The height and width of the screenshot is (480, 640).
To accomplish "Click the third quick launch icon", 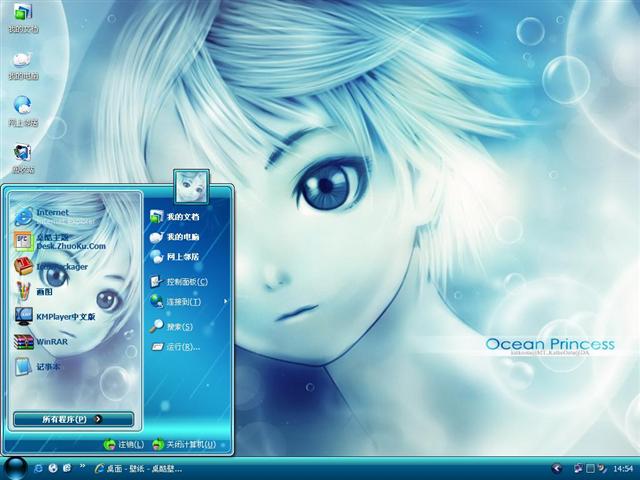I will [67, 468].
